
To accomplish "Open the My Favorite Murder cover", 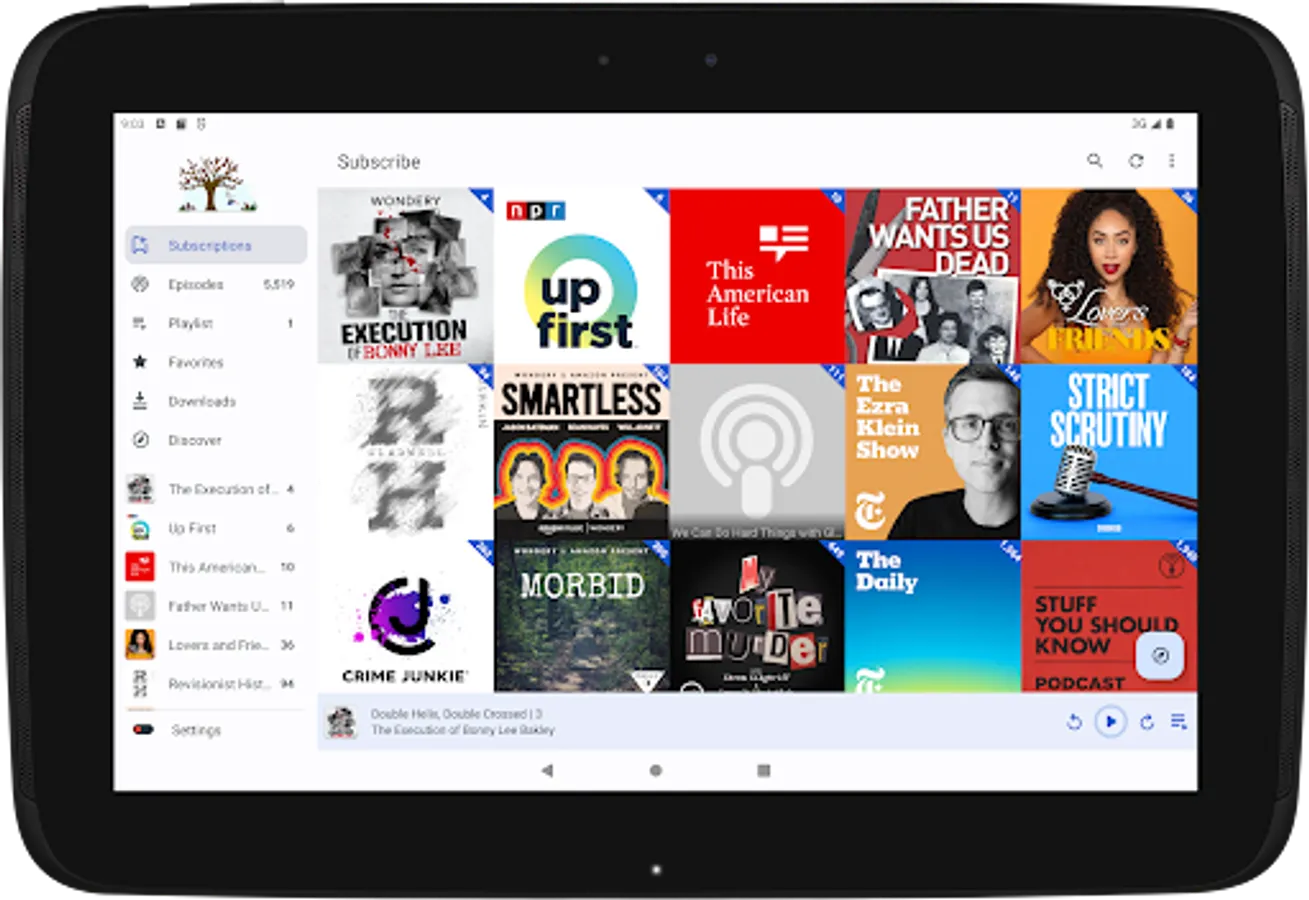I will click(x=757, y=616).
